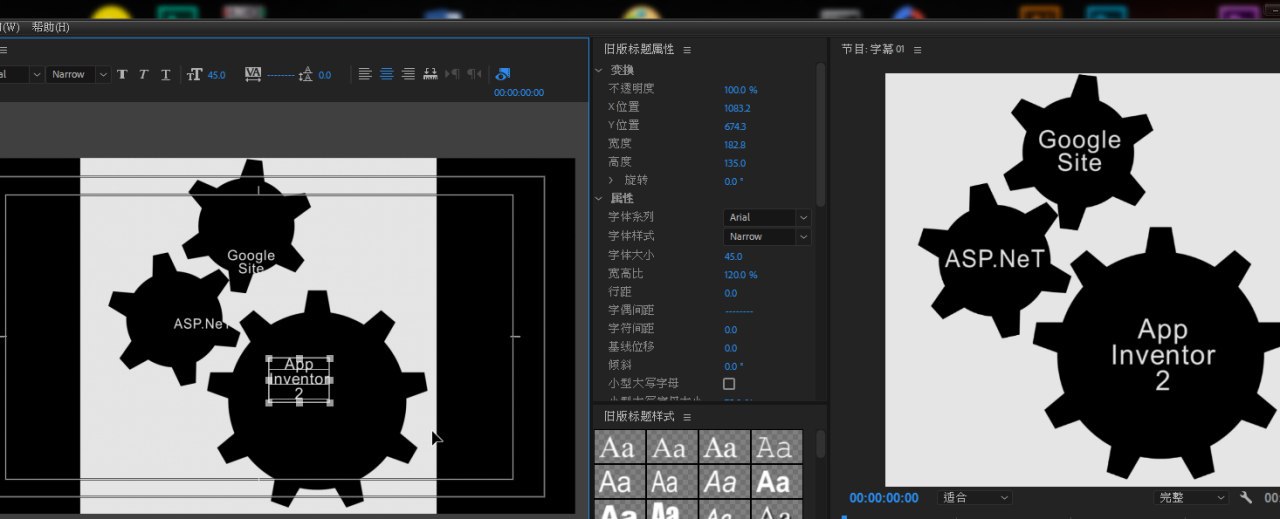Apply the first title style thumbnail
The image size is (1280, 519).
pos(620,447)
